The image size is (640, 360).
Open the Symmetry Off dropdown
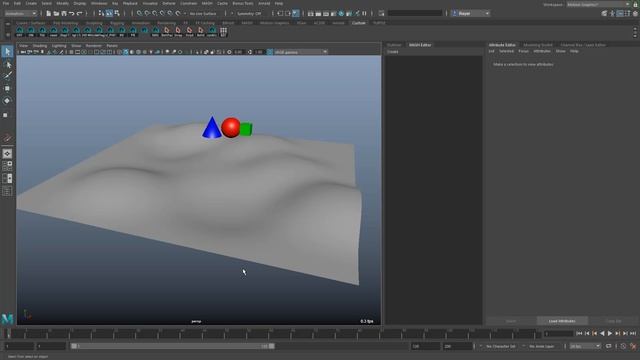click(x=249, y=13)
